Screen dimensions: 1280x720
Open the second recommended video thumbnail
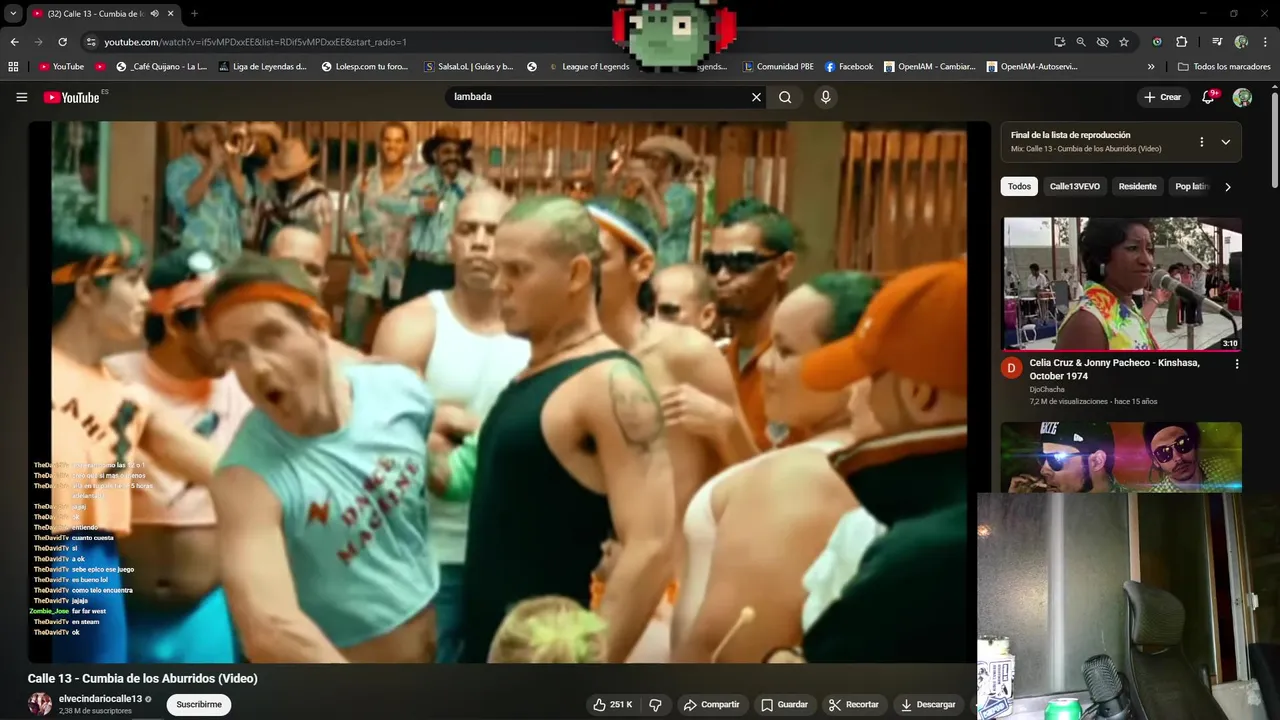1122,457
